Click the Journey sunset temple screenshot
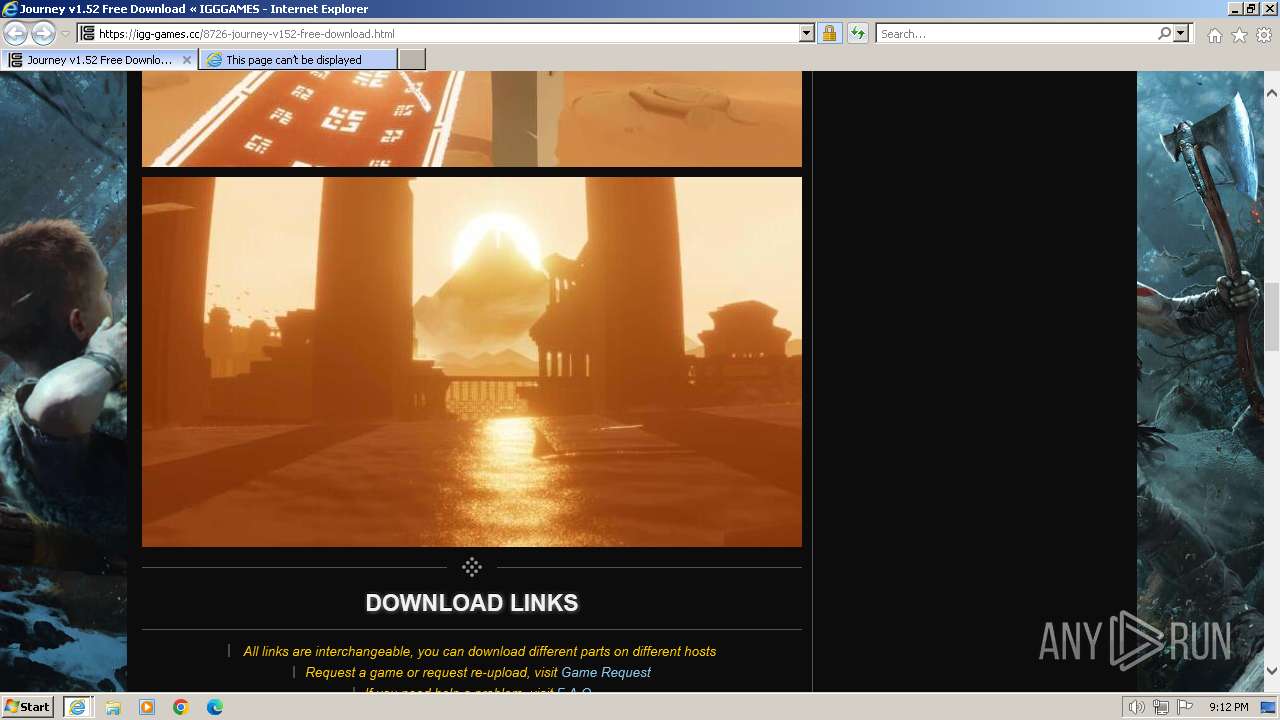 (x=472, y=362)
